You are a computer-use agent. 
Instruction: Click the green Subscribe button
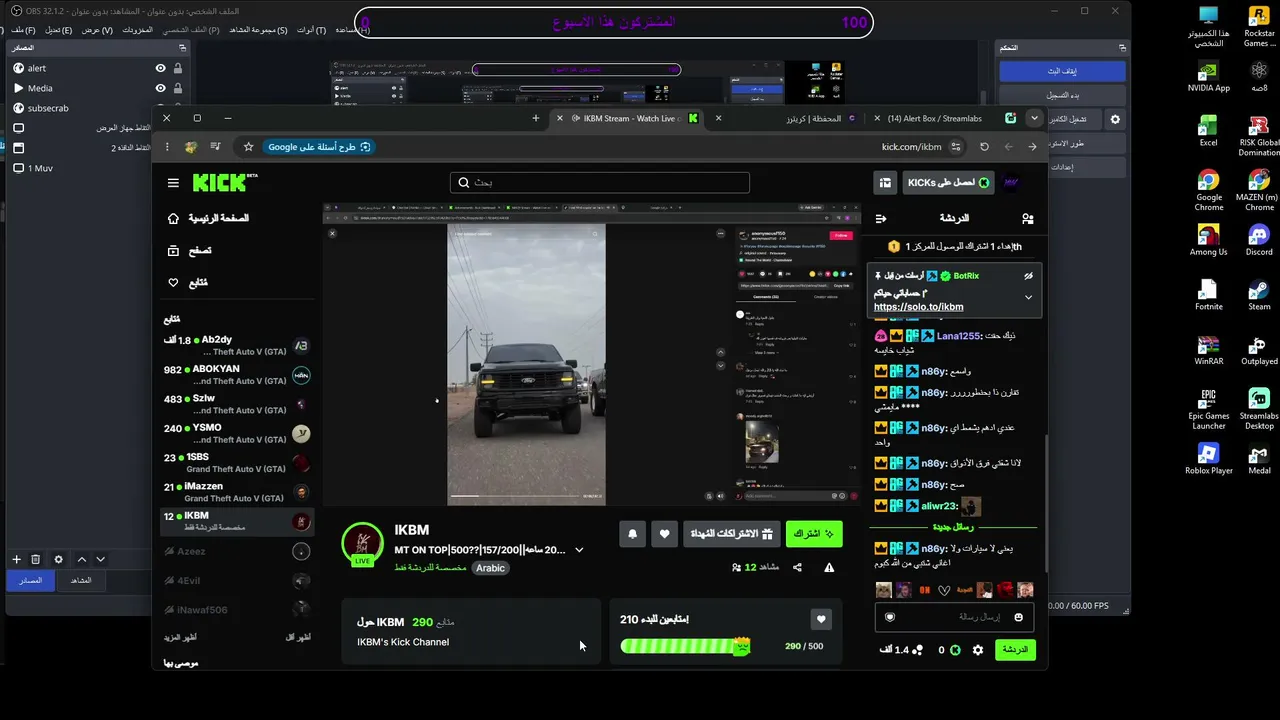coord(814,534)
